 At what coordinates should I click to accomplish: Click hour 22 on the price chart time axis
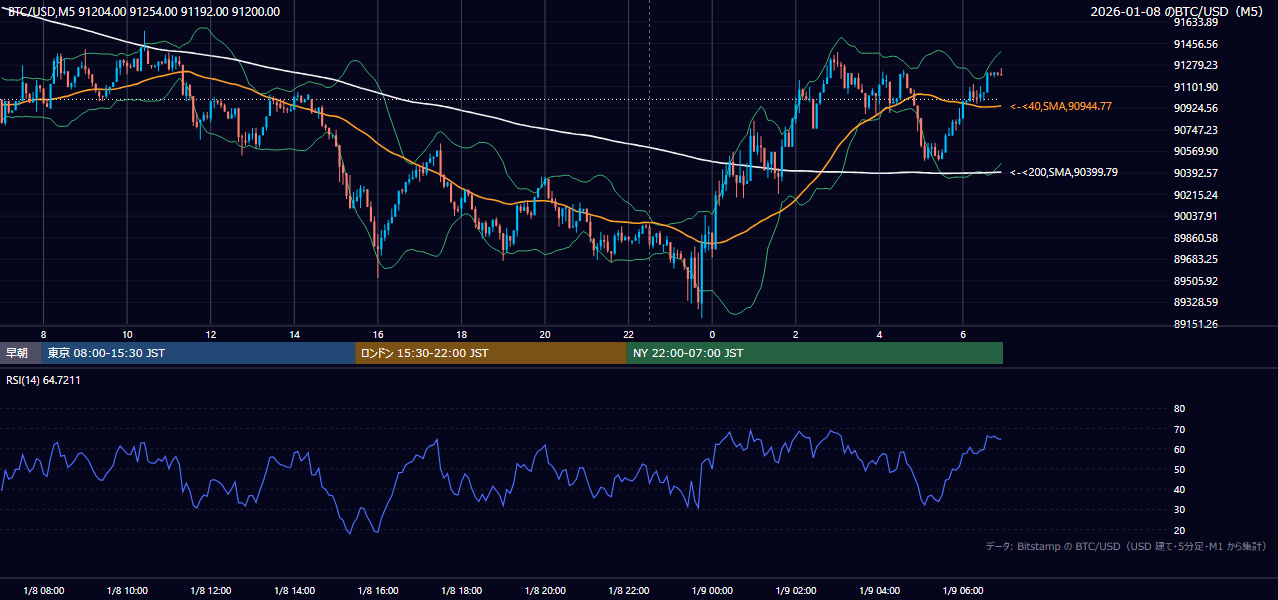pos(629,334)
